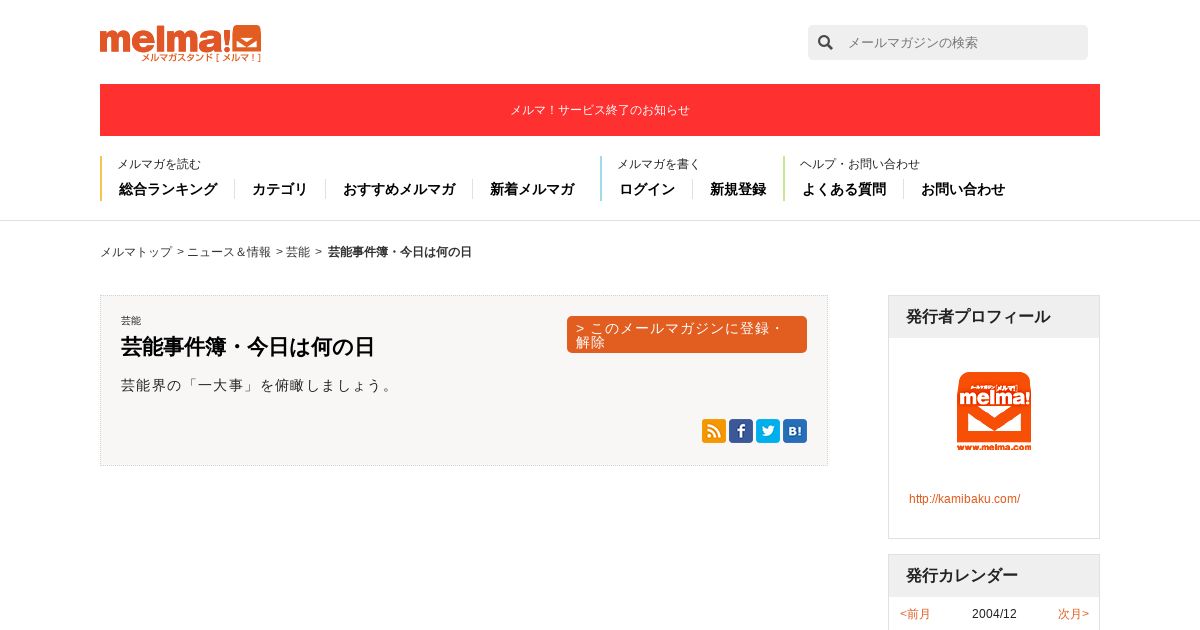Go to メルマトップ breadcrumb
Image resolution: width=1200 pixels, height=630 pixels.
tap(136, 252)
